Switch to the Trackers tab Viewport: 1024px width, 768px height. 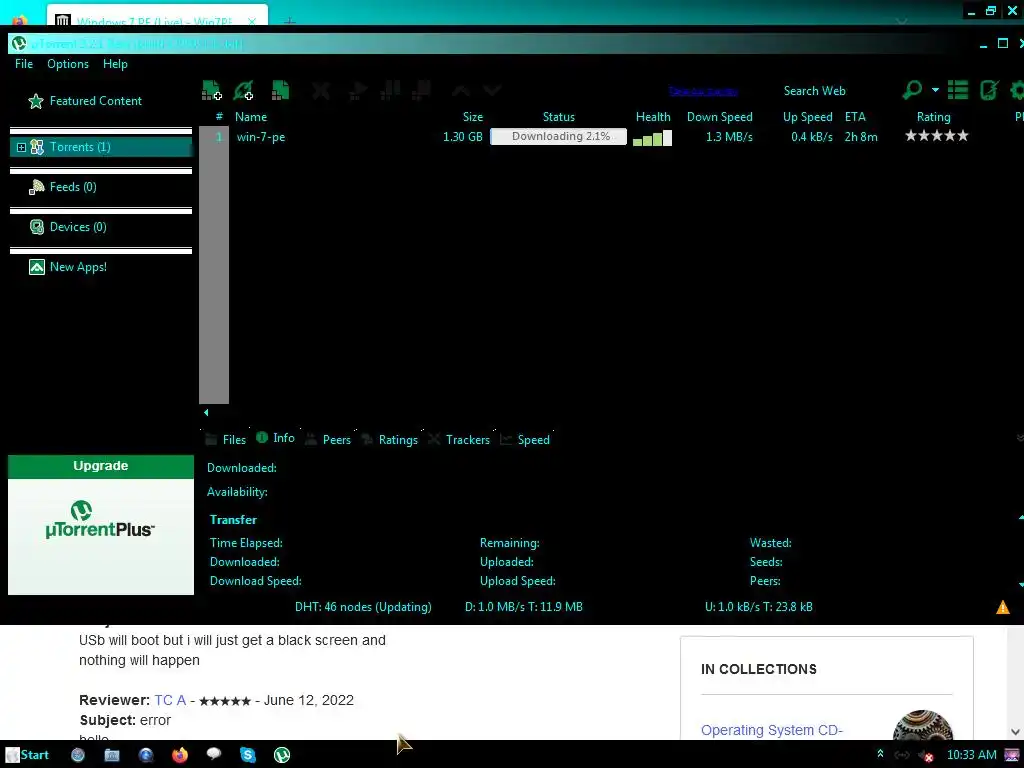(459, 440)
